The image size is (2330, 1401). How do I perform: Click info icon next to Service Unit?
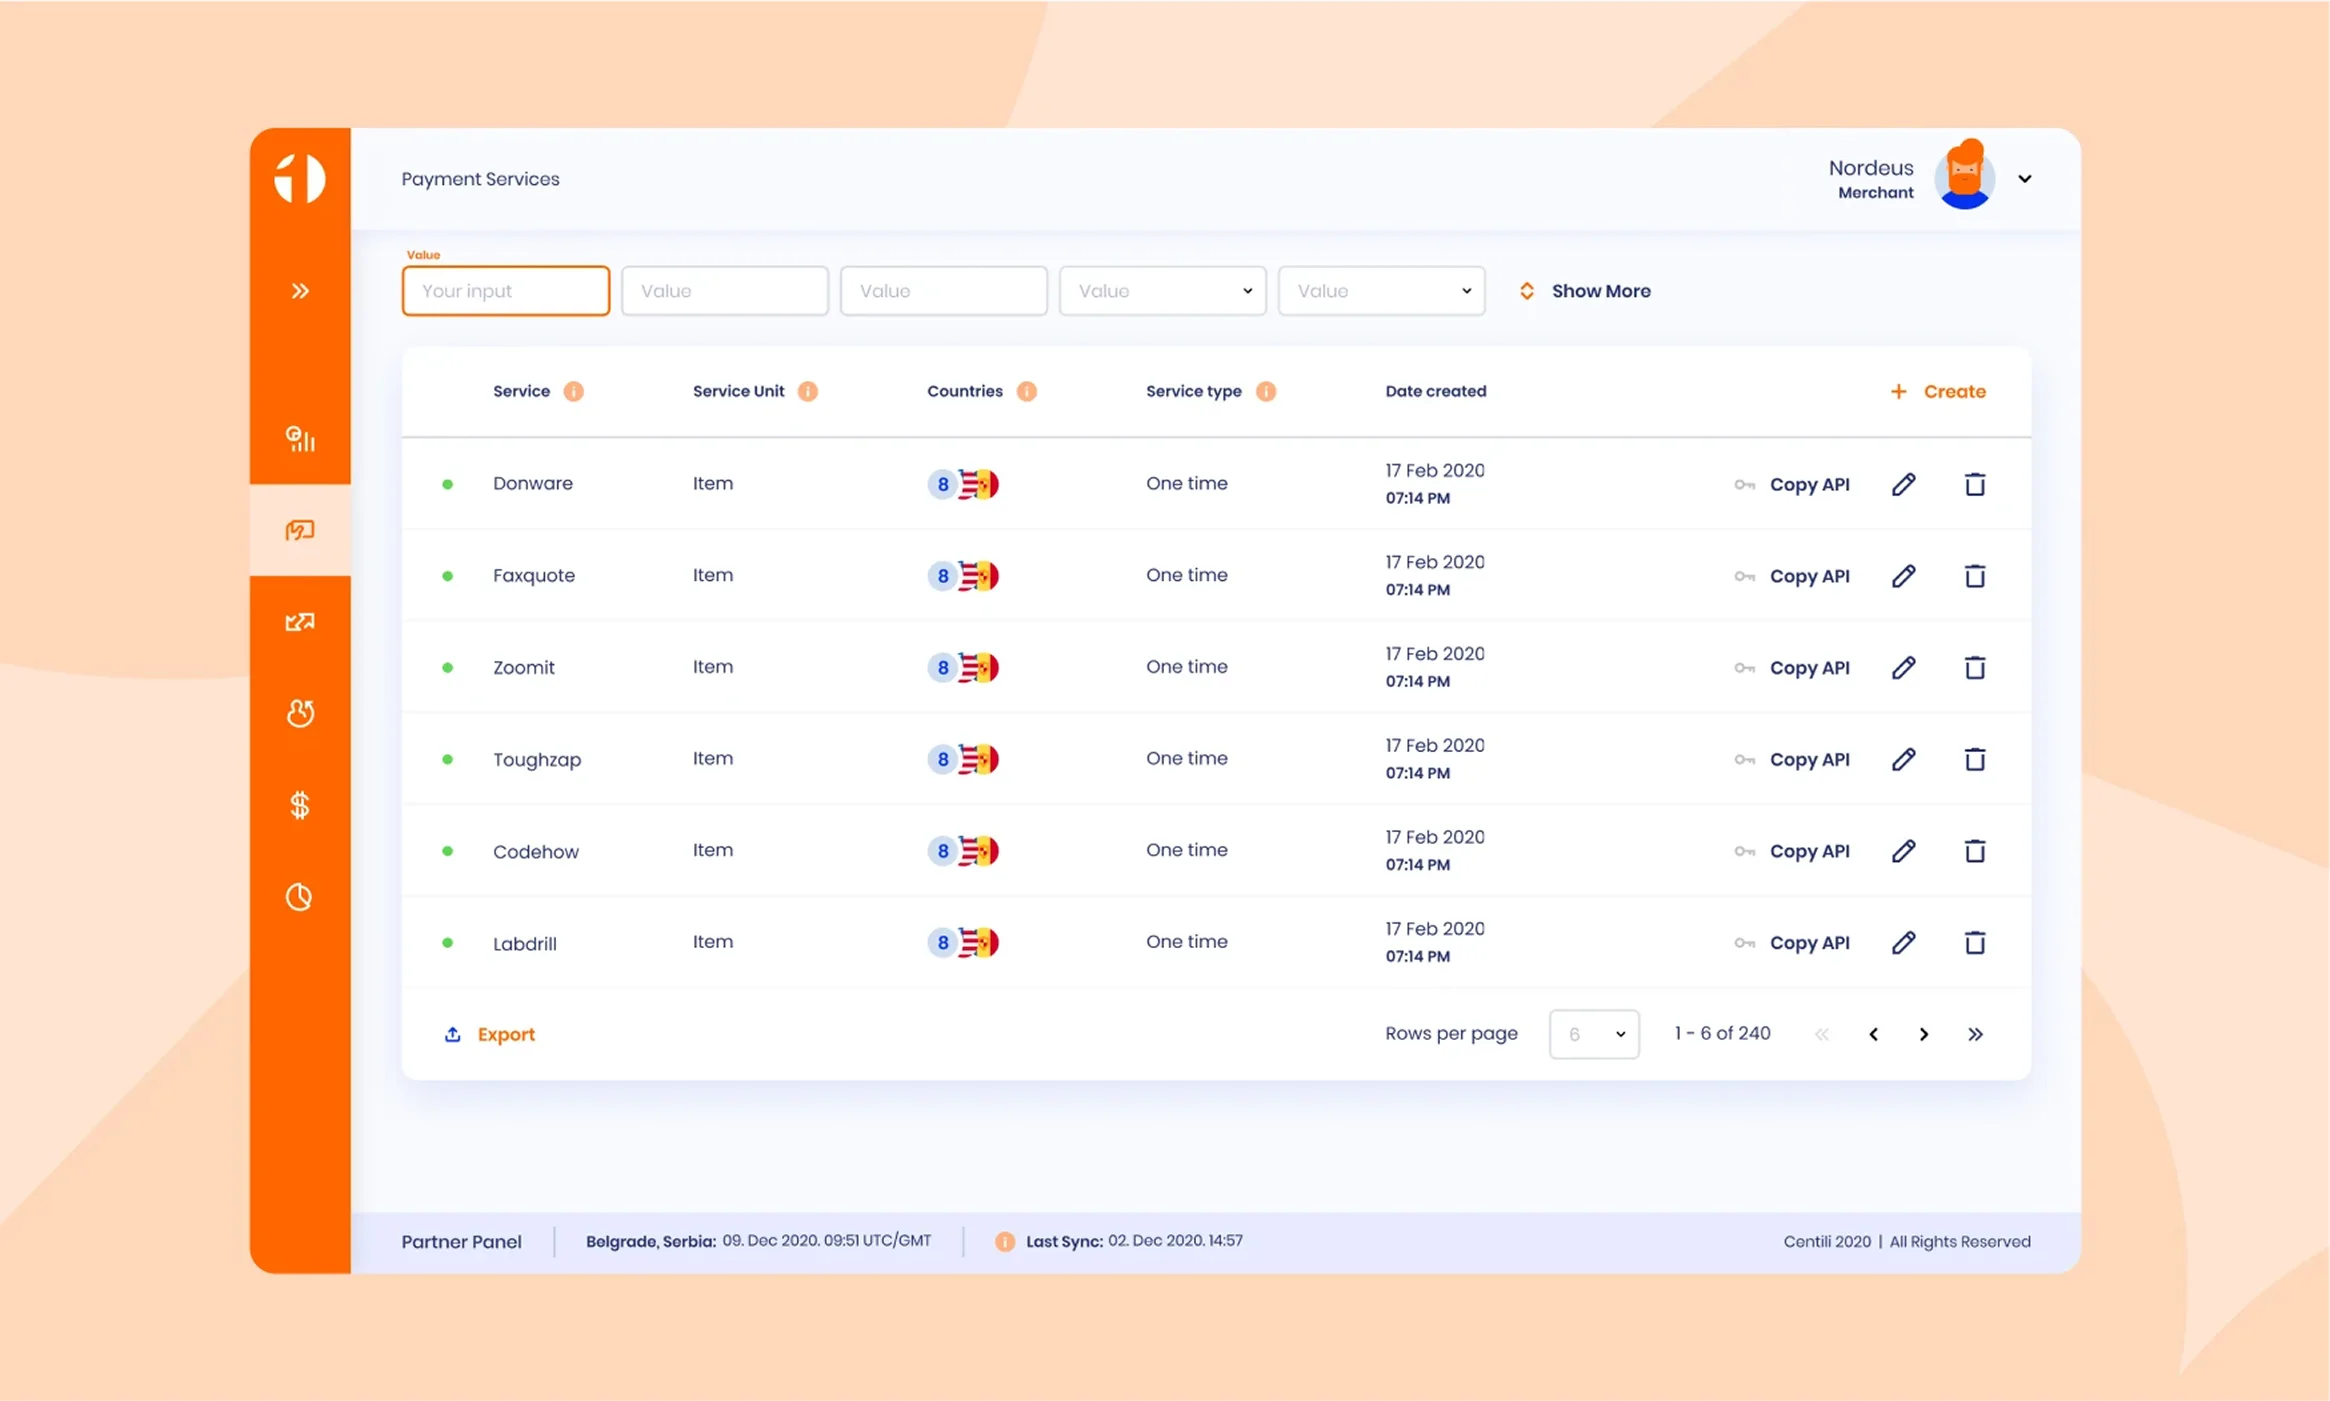[808, 391]
